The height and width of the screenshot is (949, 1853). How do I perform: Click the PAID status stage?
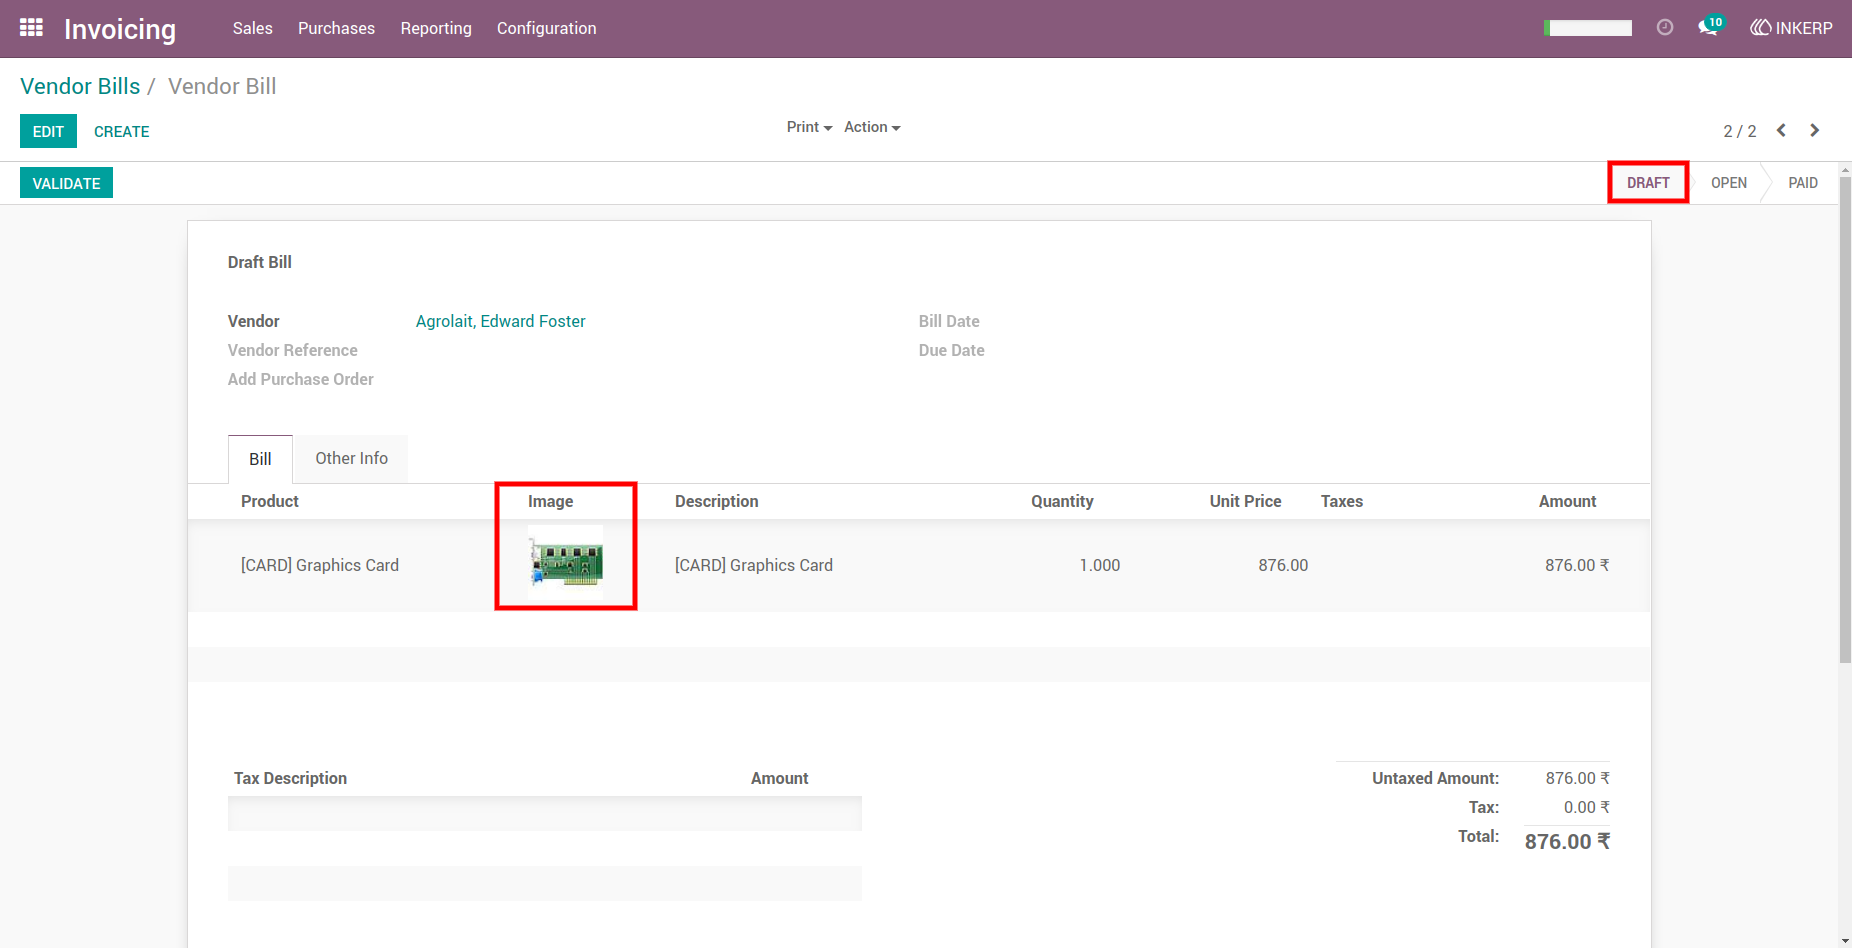click(1803, 183)
